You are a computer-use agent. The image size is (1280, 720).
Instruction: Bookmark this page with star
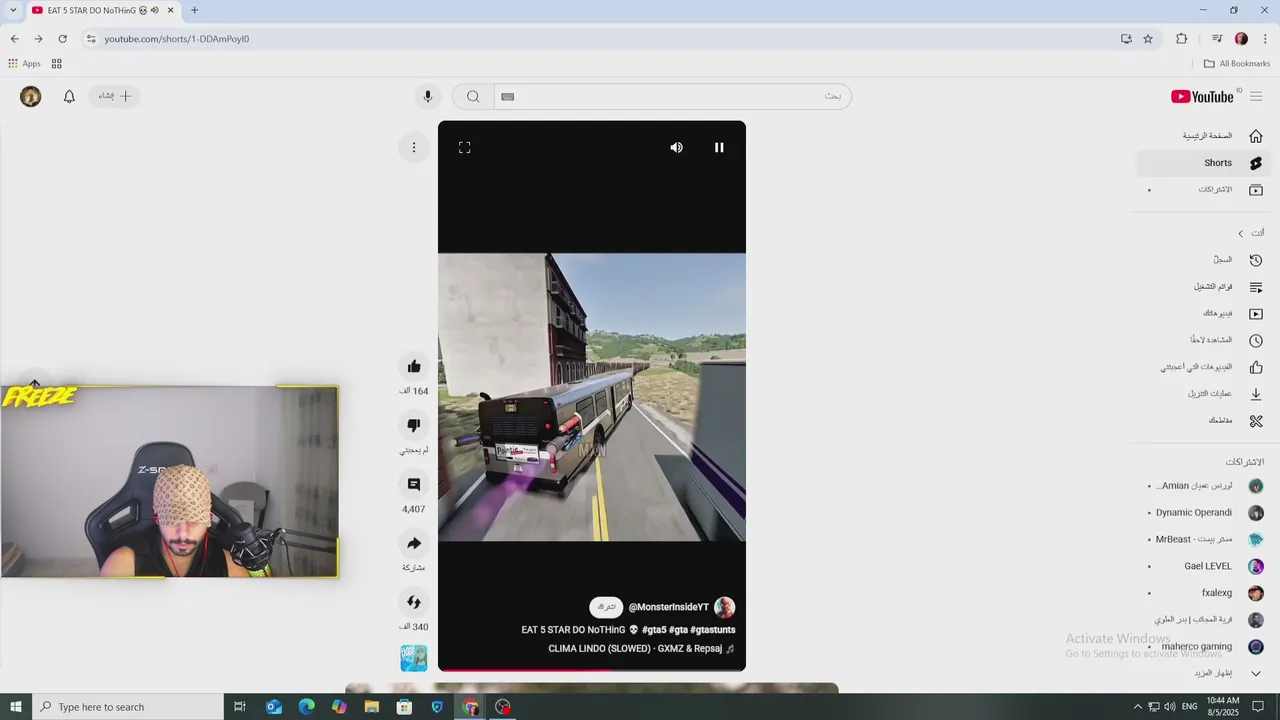pyautogui.click(x=1148, y=39)
